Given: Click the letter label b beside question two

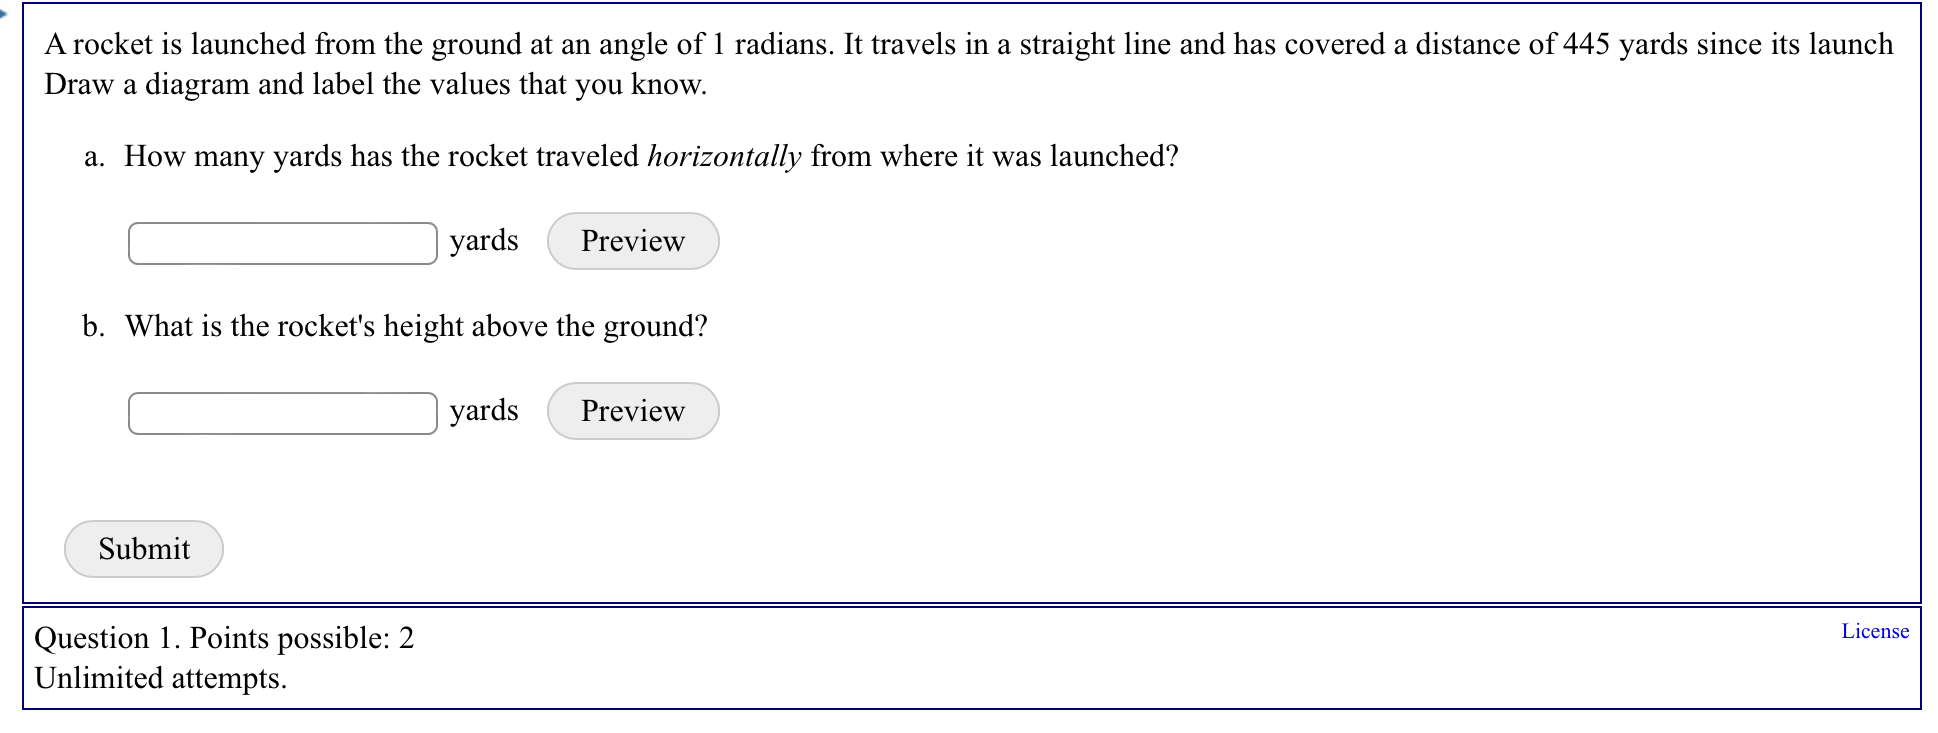Looking at the screenshot, I should coord(93,325).
